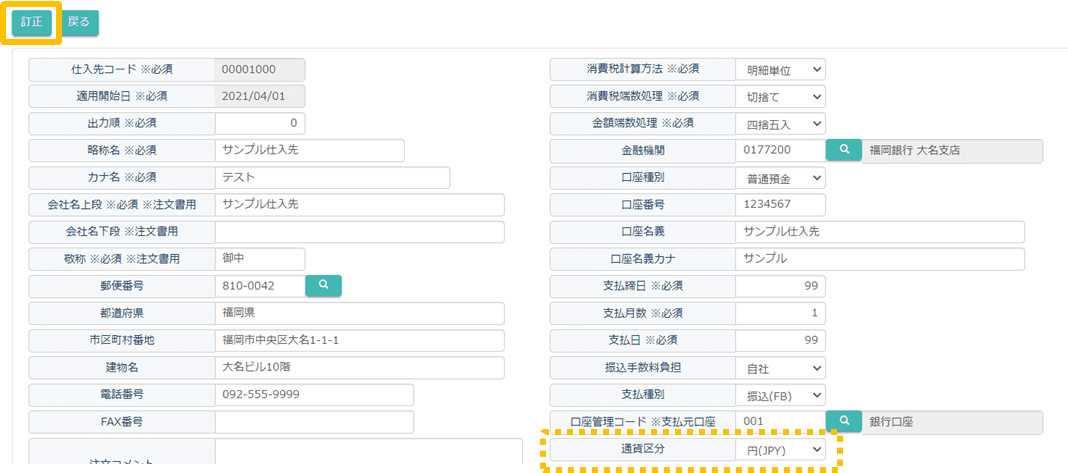This screenshot has width=1068, height=473.
Task: Click the 口座番号 input field
Action: (x=781, y=205)
